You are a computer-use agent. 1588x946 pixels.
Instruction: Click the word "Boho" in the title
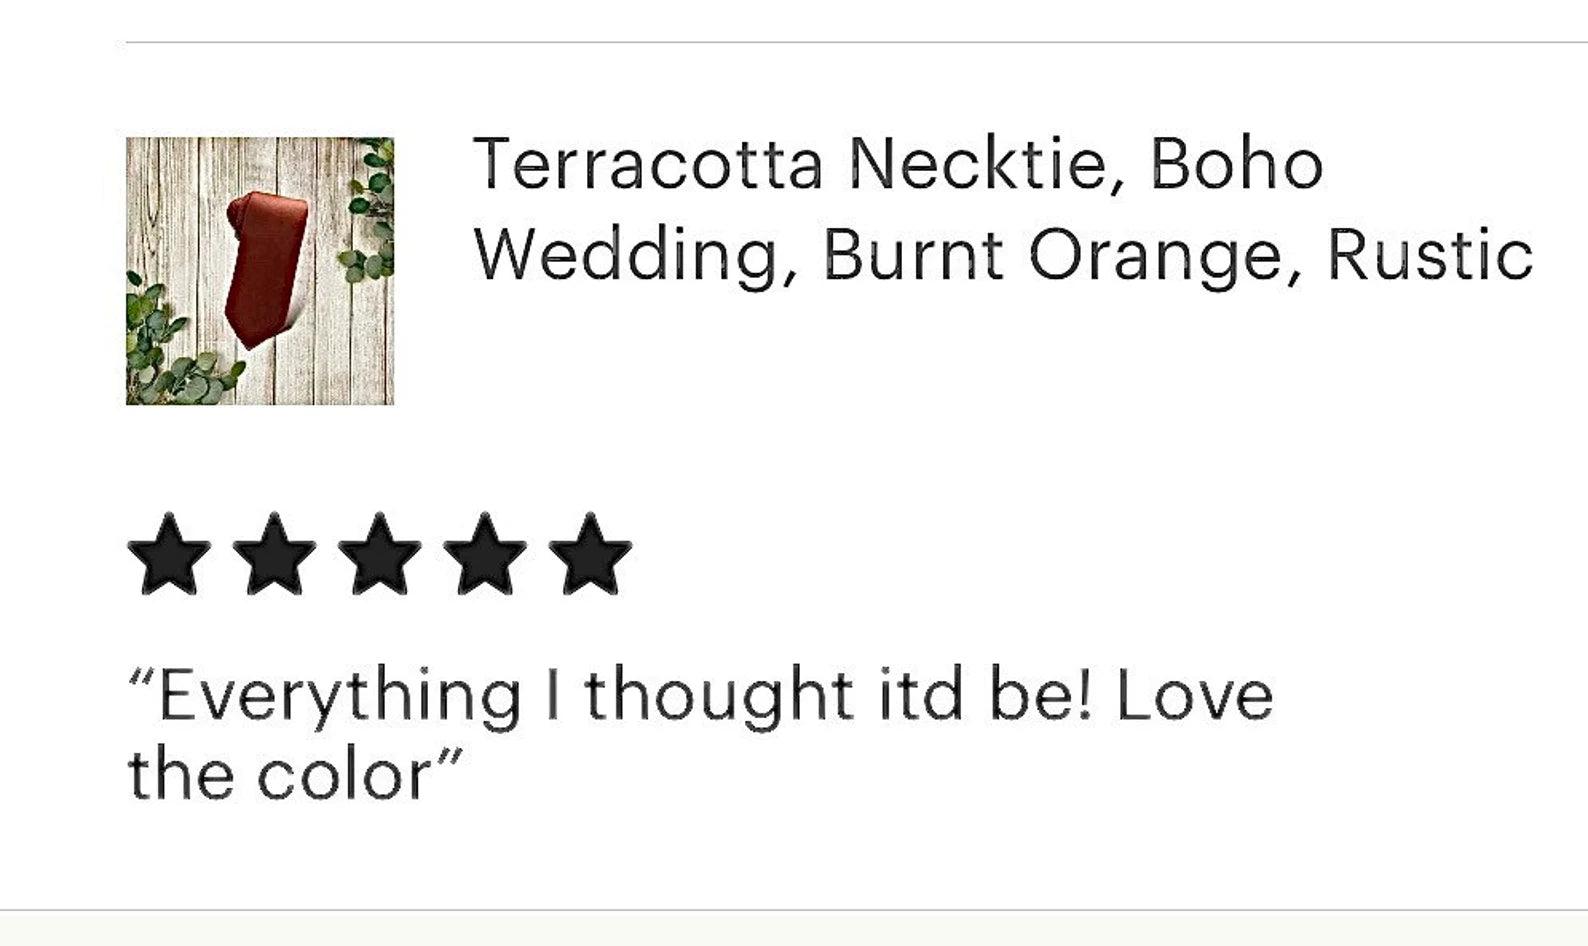pos(1236,164)
